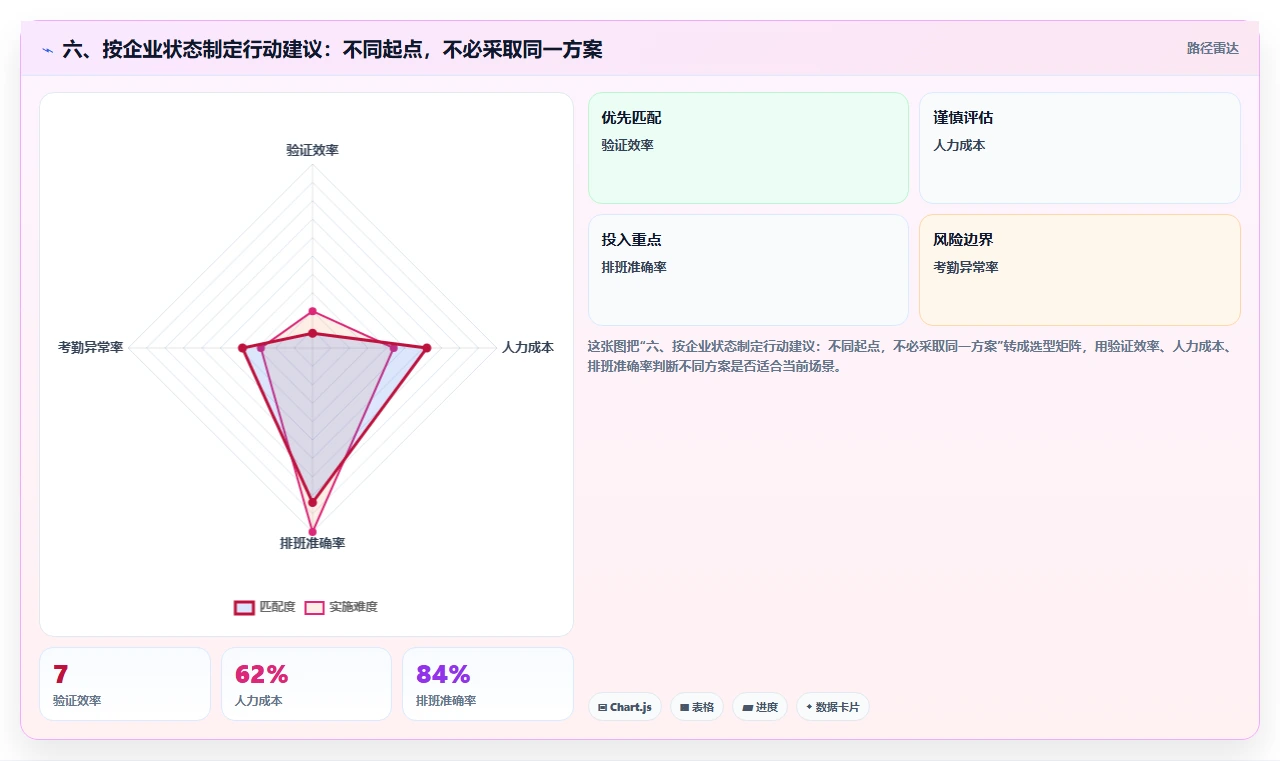
Task: Select the Chart.js tag chip
Action: [x=625, y=707]
